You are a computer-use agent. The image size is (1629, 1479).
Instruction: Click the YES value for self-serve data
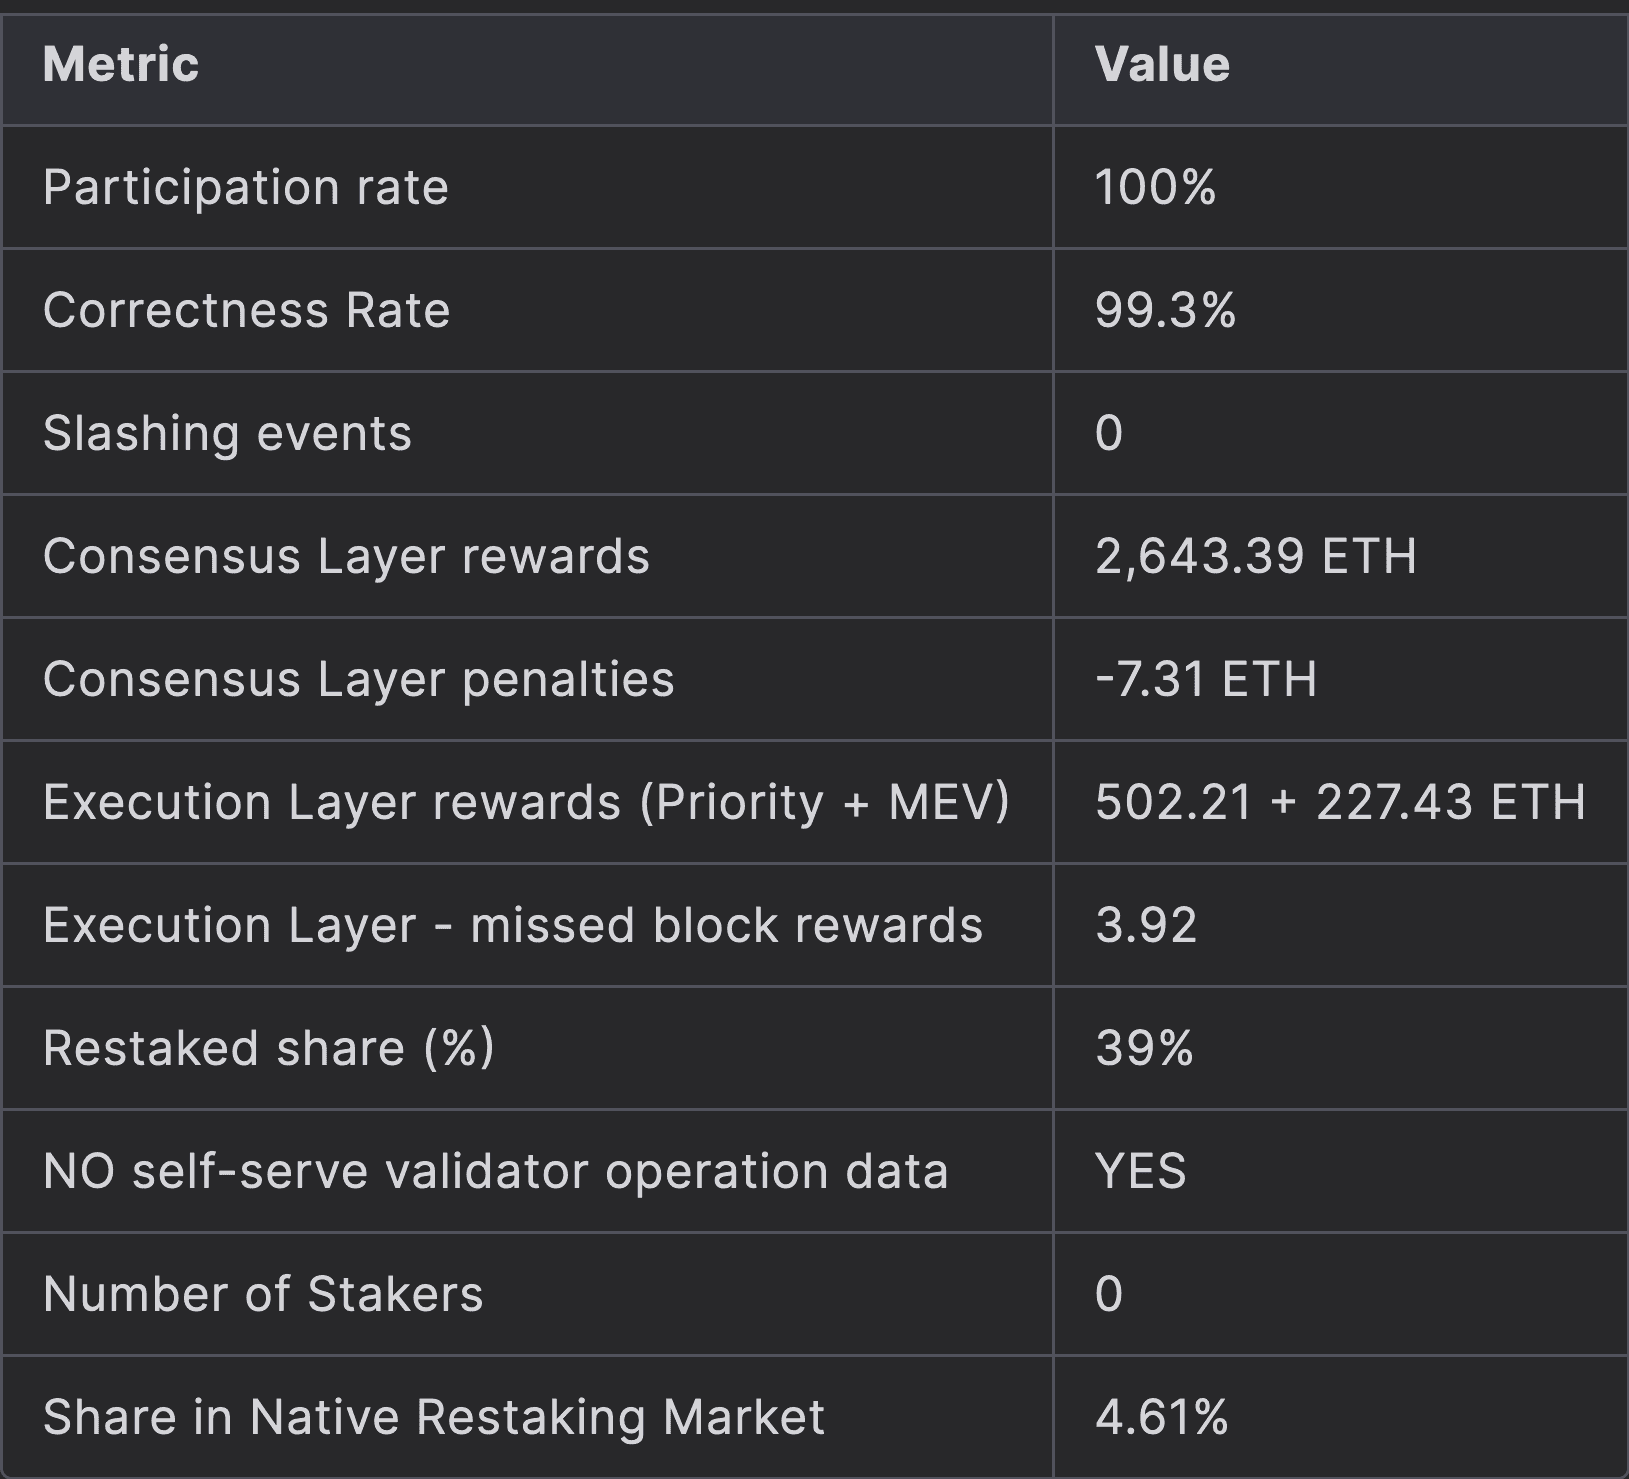pos(1141,1172)
